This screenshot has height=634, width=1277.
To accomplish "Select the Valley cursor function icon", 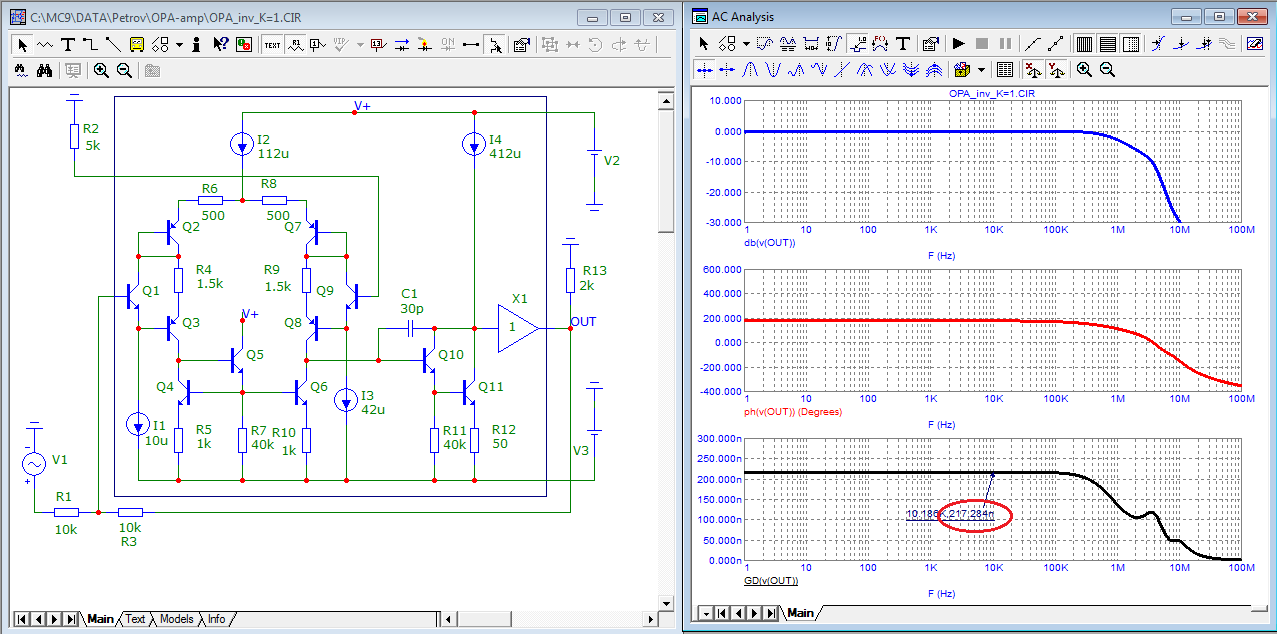I will coord(774,70).
